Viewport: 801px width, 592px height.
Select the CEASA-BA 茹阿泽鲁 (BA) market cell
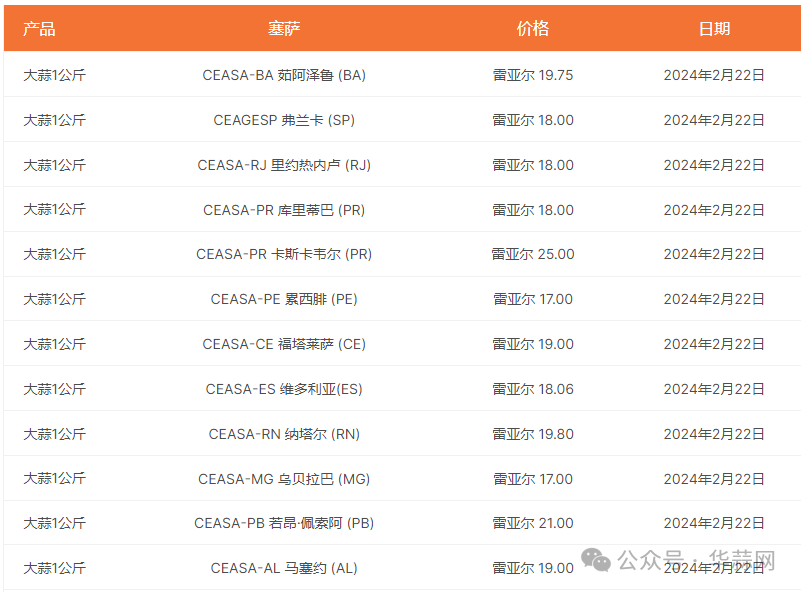pos(284,75)
